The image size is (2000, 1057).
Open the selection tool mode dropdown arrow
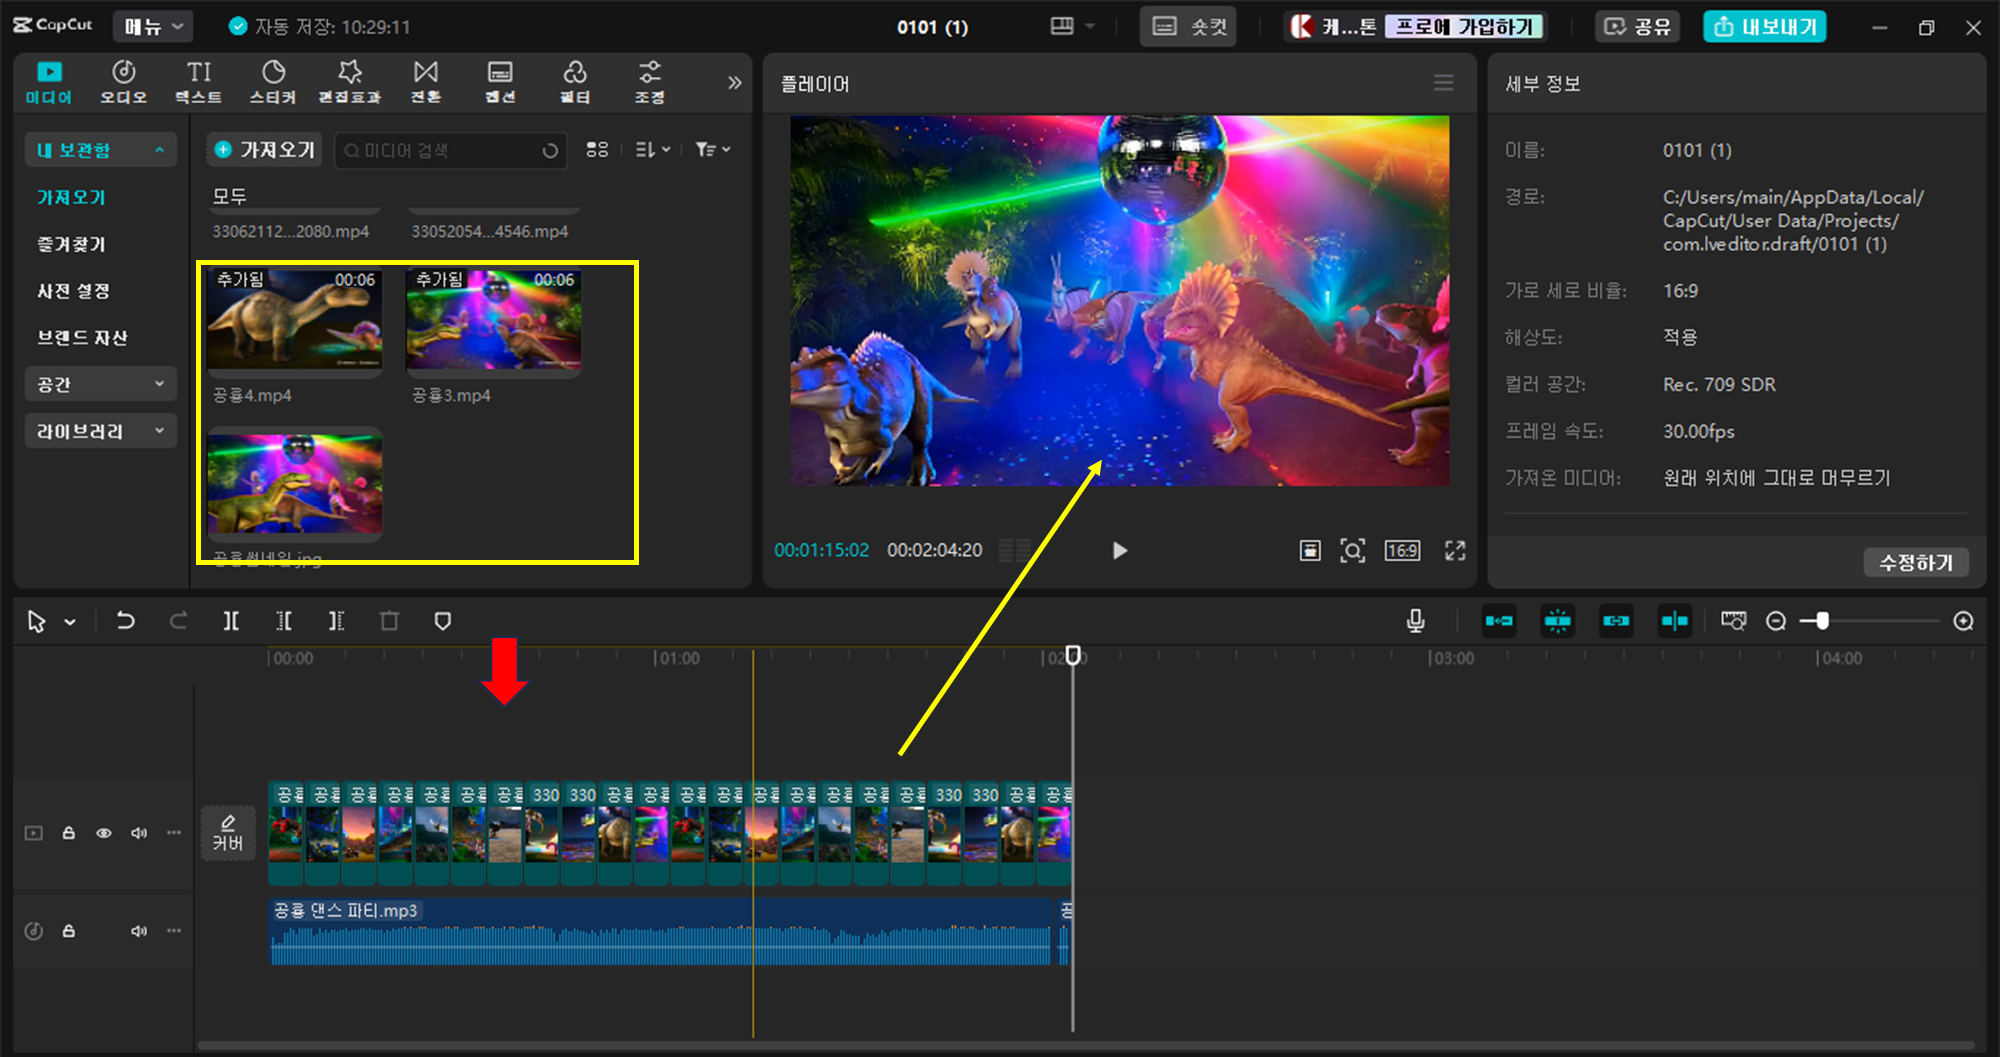70,622
